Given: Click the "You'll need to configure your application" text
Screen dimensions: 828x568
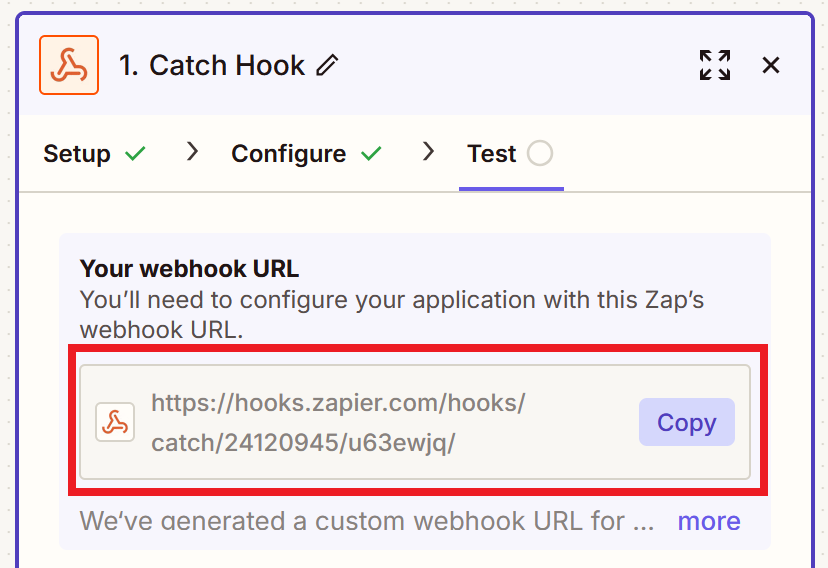Looking at the screenshot, I should [392, 315].
